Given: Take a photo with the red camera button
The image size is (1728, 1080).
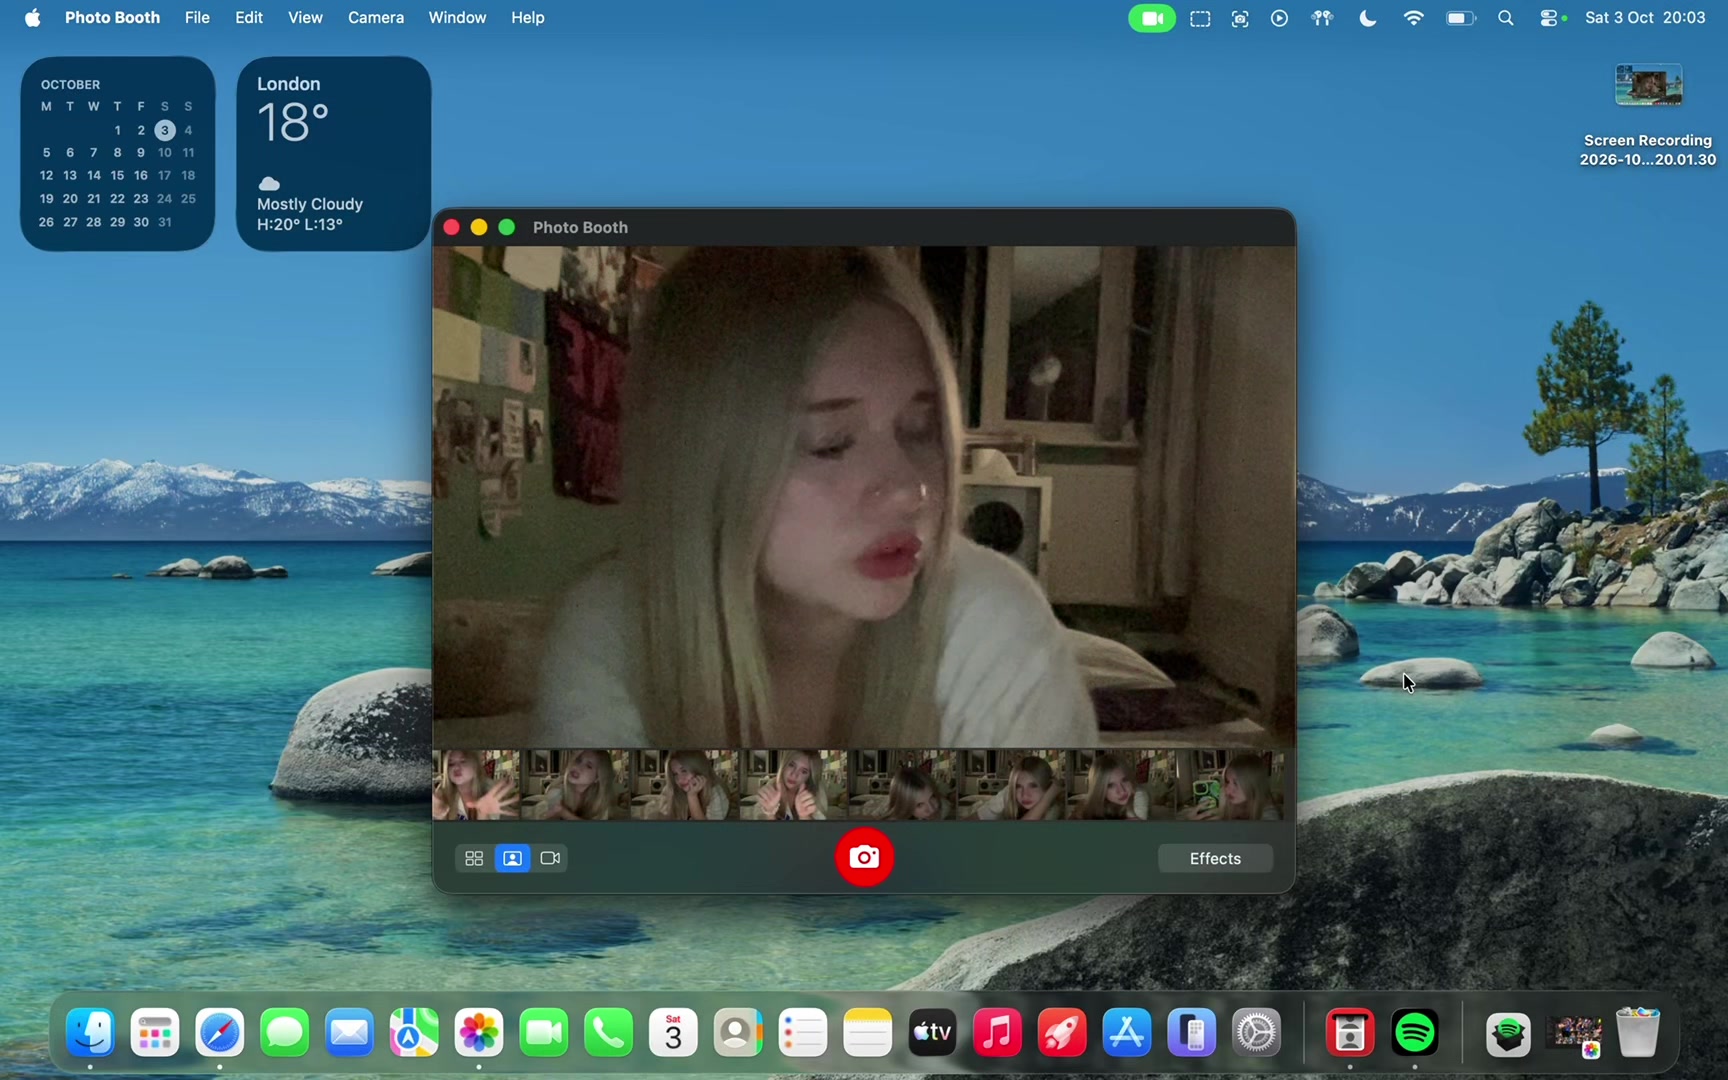Looking at the screenshot, I should 864,857.
